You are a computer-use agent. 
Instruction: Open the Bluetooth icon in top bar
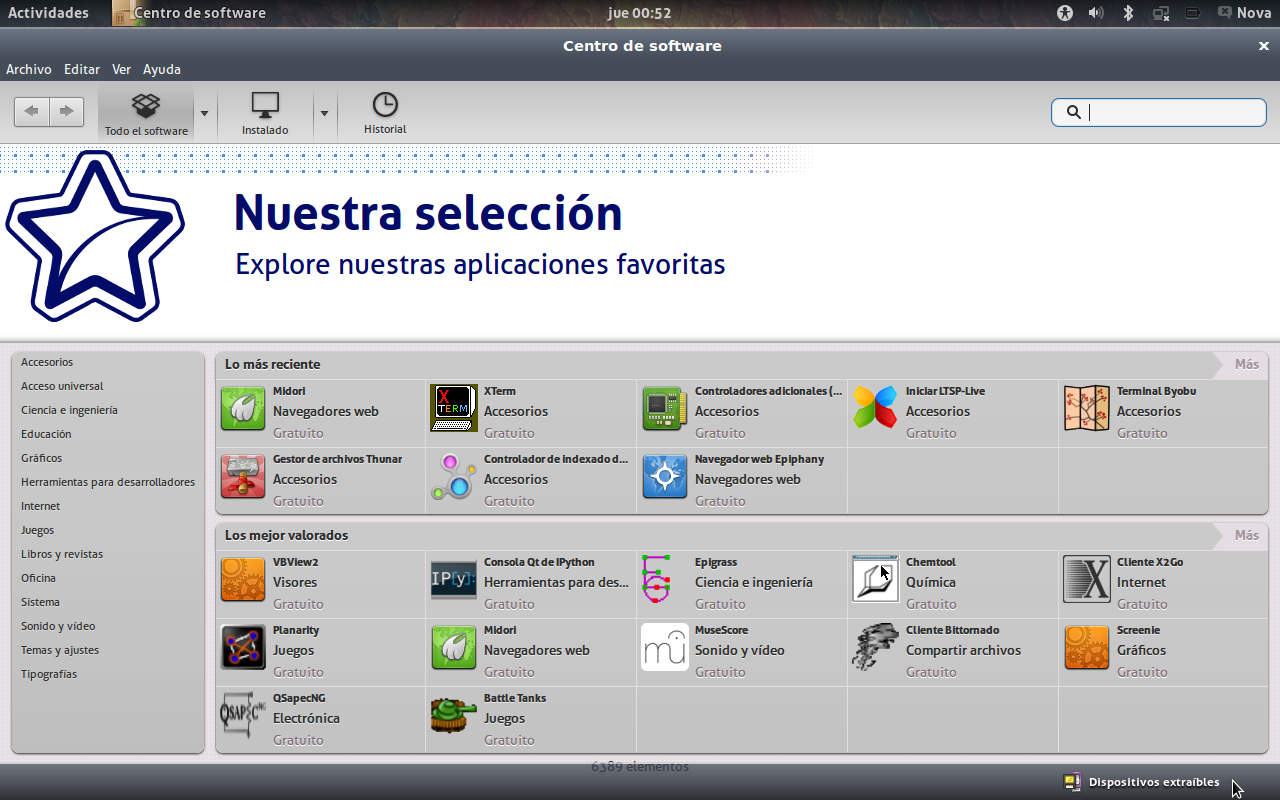click(1128, 13)
